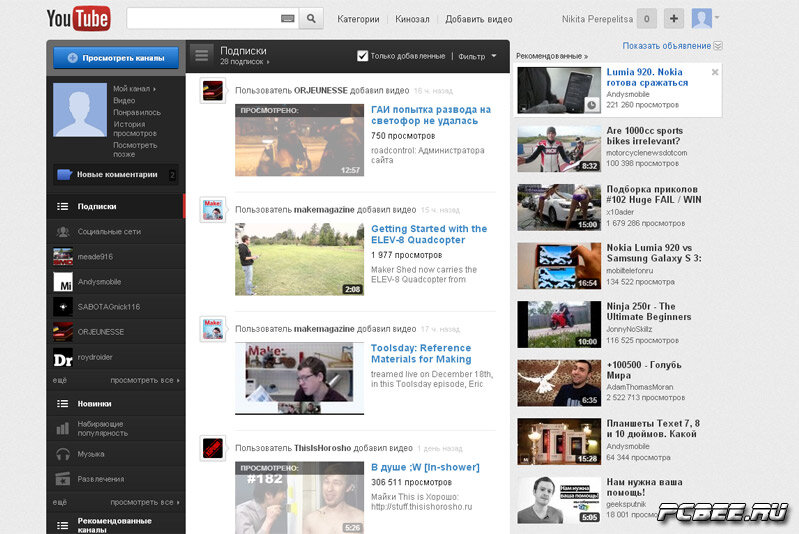
Task: Select Рекомендованные каналы in the sidebar
Action: 116,524
